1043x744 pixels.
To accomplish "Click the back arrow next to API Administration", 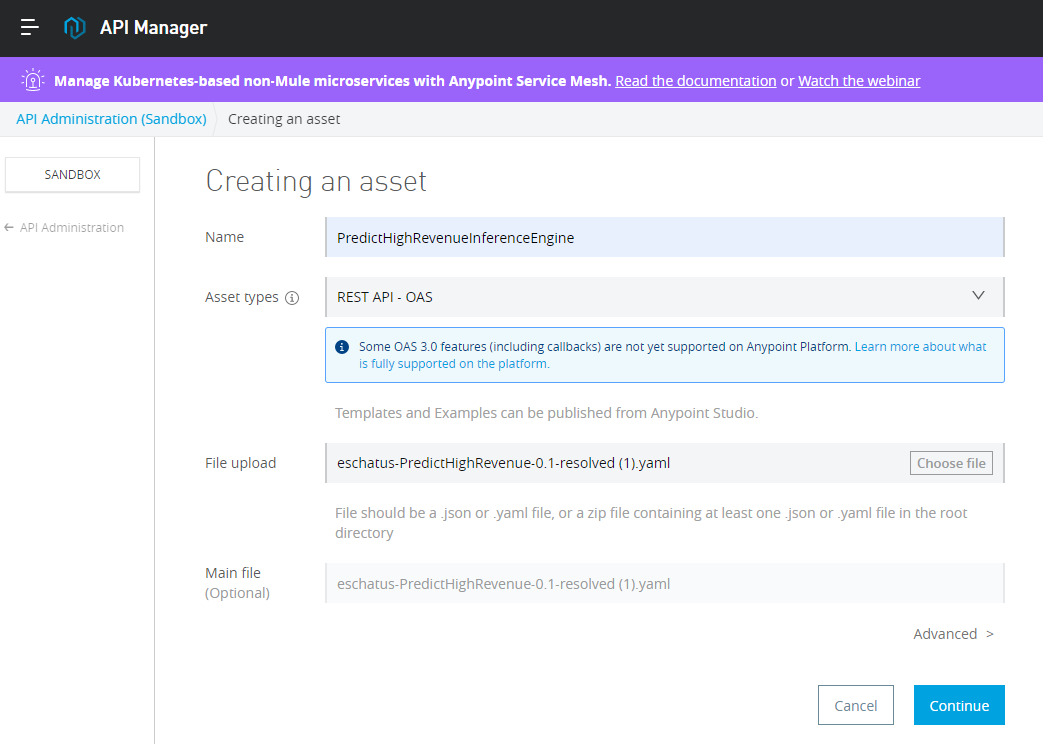I will point(9,228).
